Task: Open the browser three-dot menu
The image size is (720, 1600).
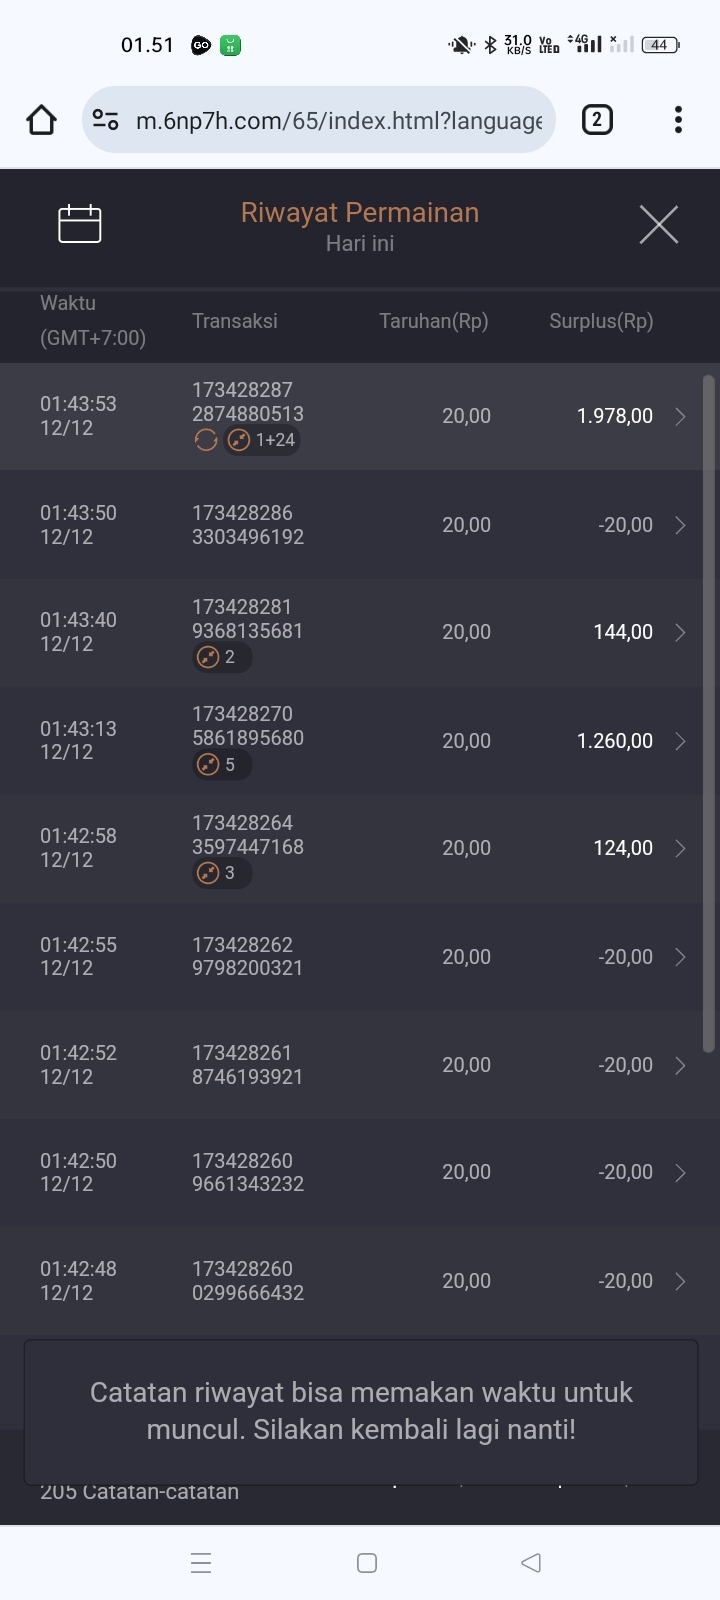Action: pyautogui.click(x=678, y=120)
